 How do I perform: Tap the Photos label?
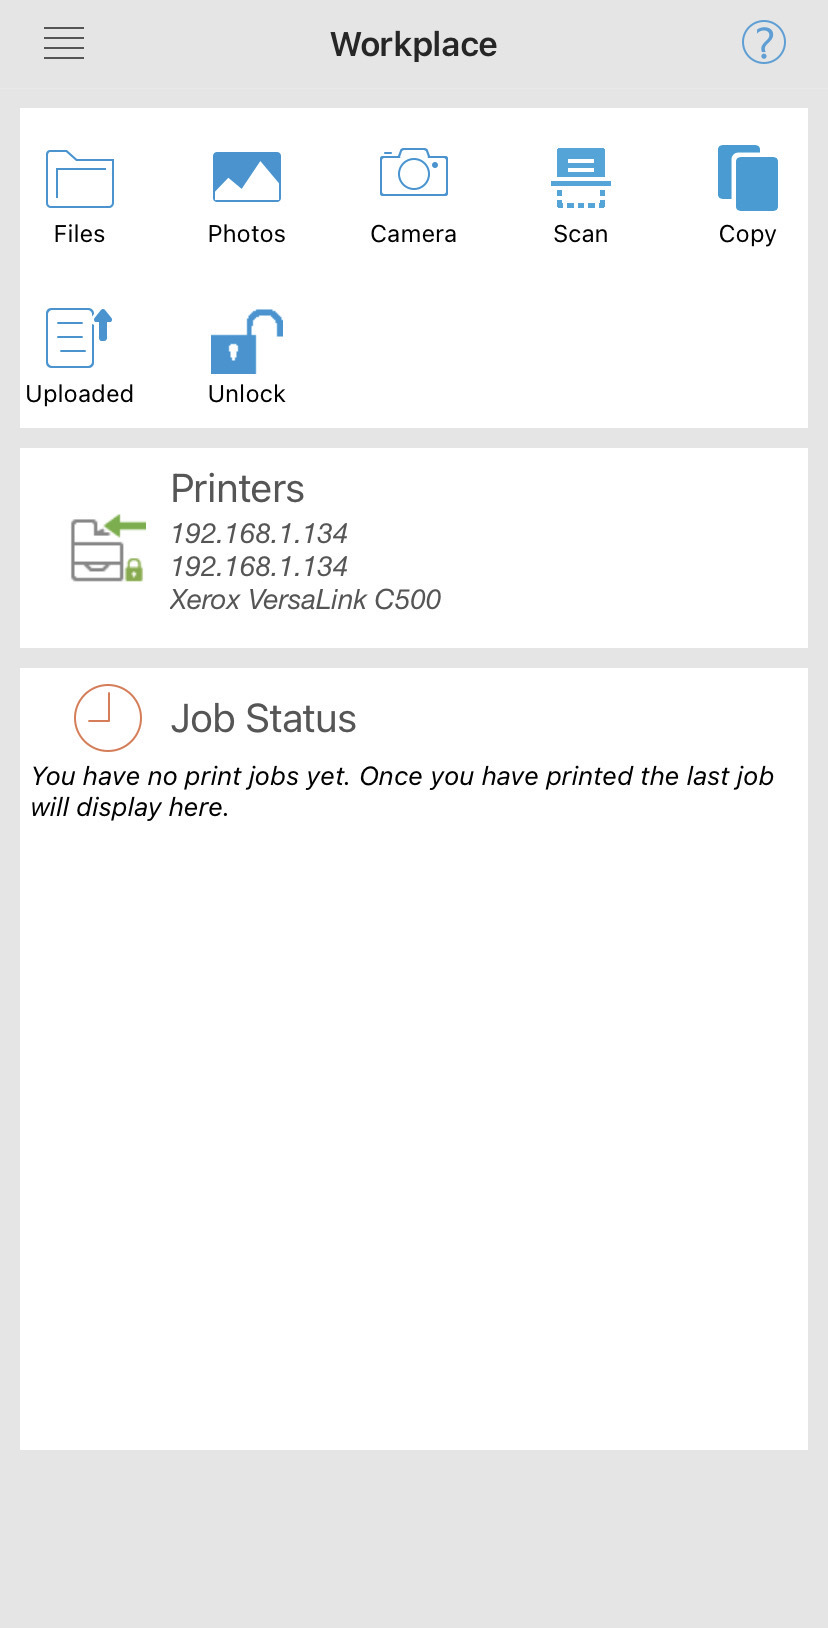coord(247,234)
